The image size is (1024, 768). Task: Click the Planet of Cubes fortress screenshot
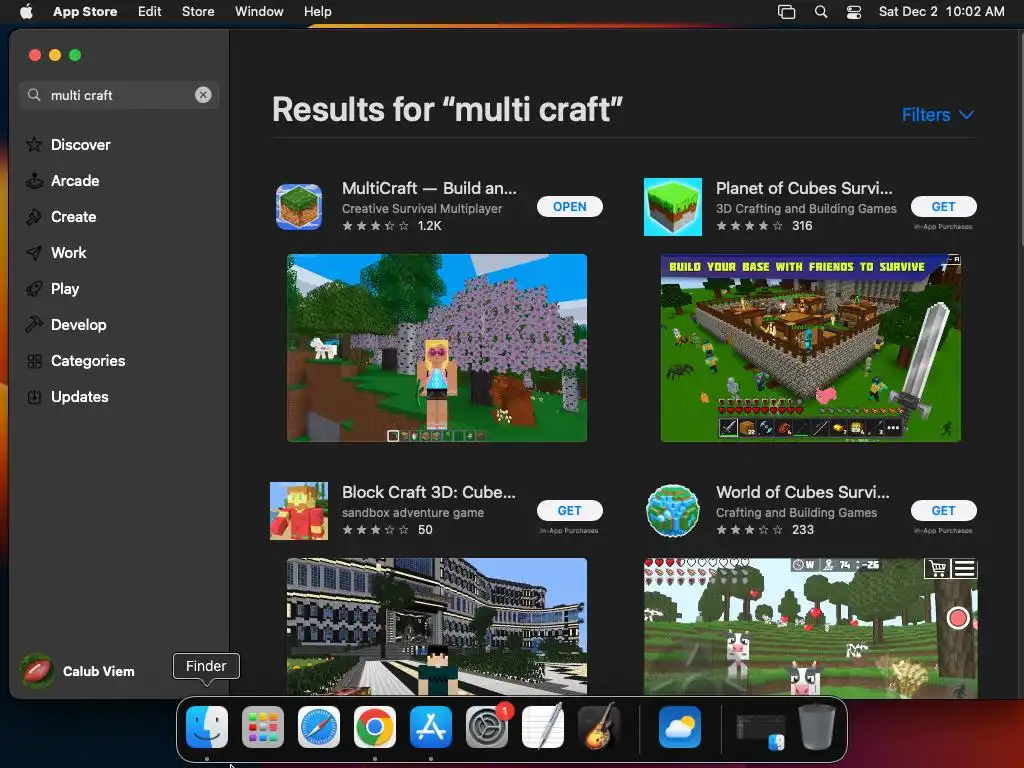click(810, 347)
